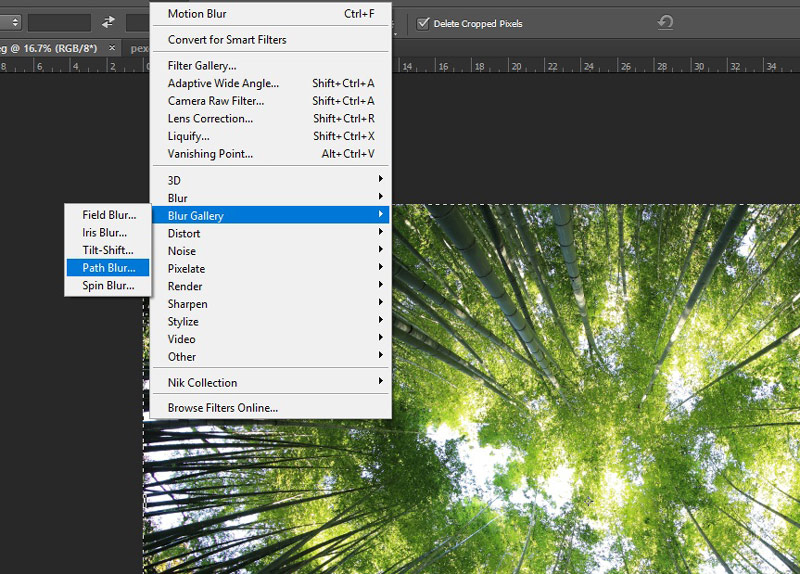Open the Liquify filter
Screen dimensions: 800x574
tap(189, 136)
